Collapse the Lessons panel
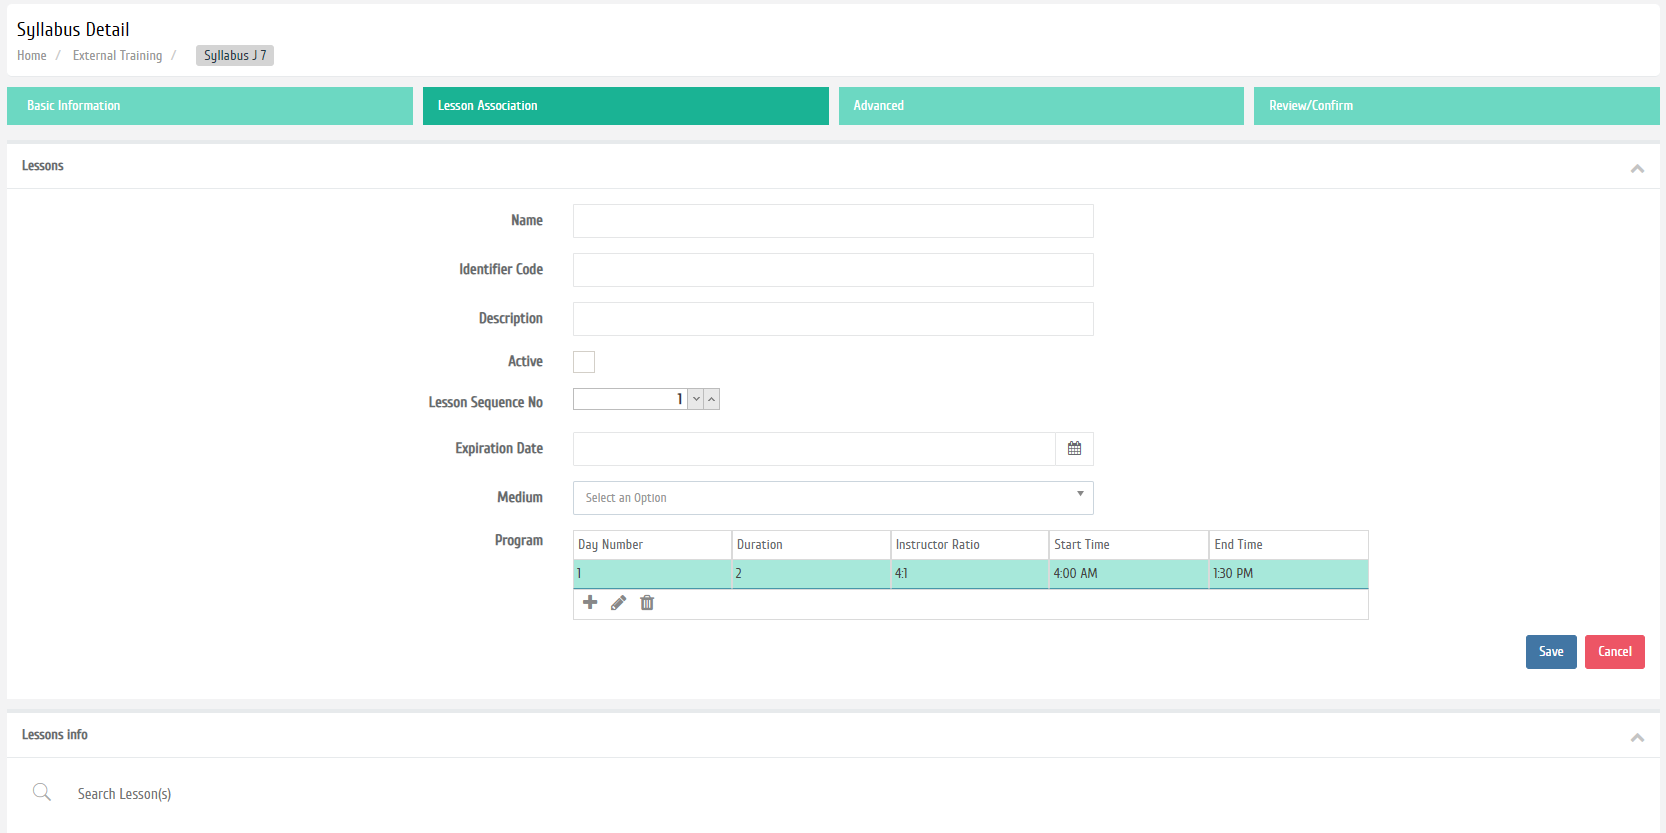The width and height of the screenshot is (1666, 833). pyautogui.click(x=1637, y=168)
